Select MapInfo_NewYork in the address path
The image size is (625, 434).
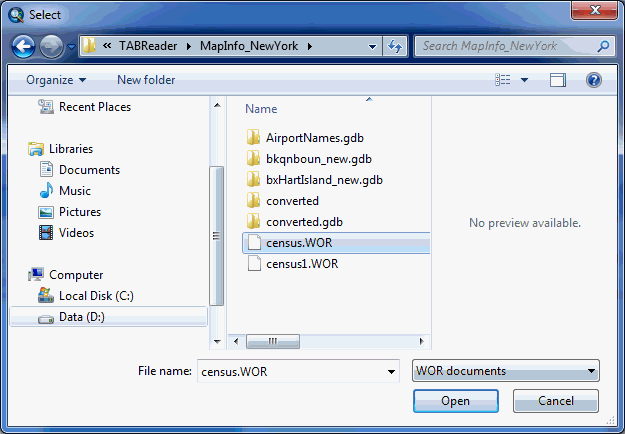coord(249,46)
